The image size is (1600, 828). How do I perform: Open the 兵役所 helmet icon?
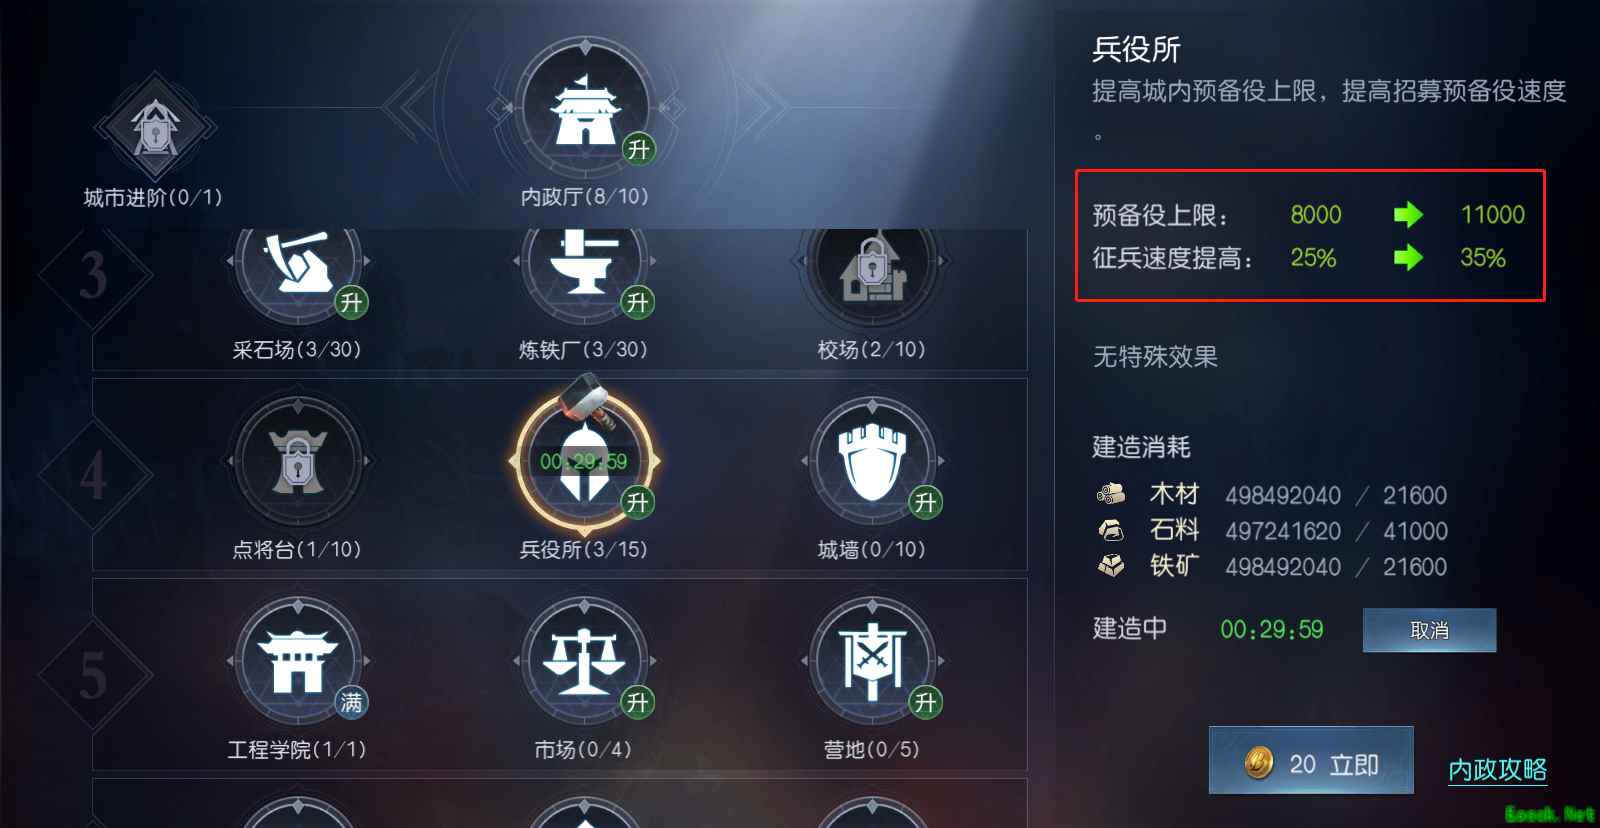585,462
